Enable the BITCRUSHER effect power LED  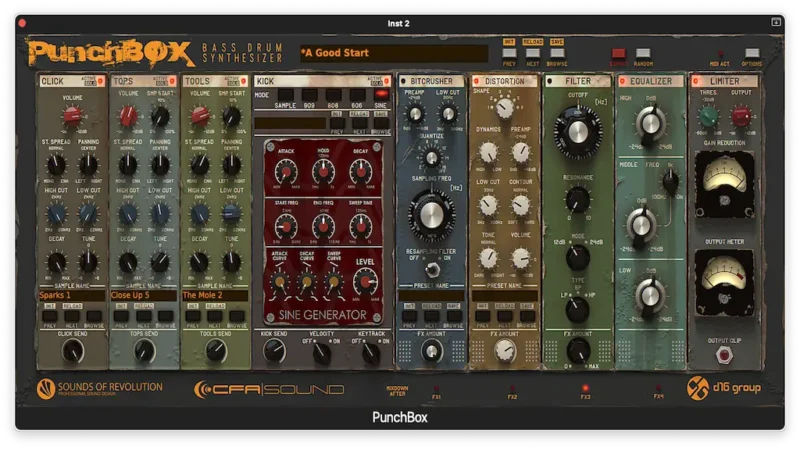point(403,81)
